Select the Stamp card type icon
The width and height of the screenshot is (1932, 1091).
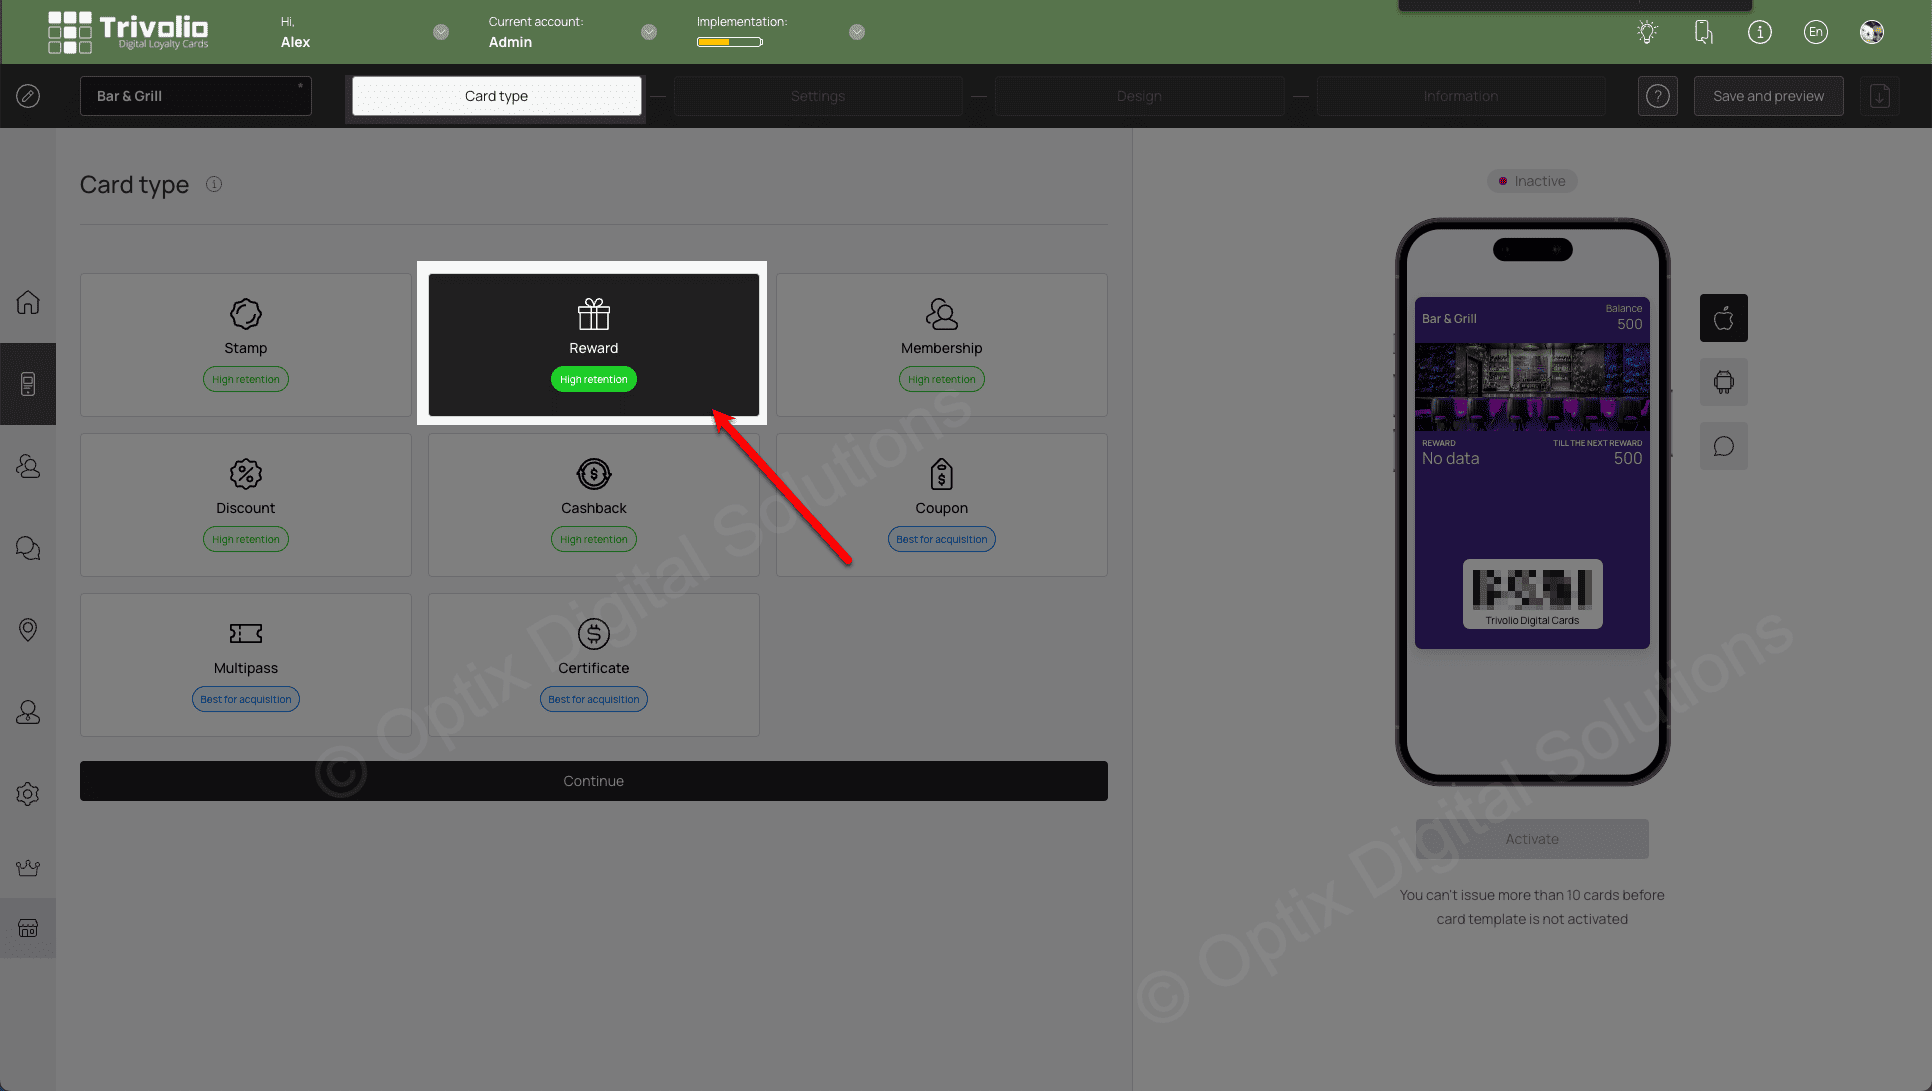245,313
